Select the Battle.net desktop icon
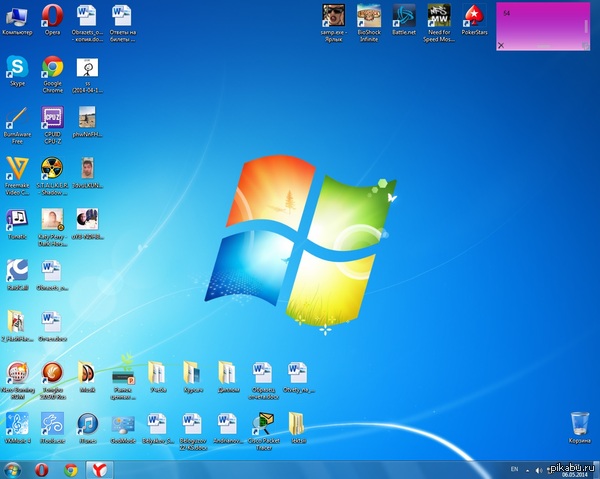Screen dimensions: 600x479 404,16
